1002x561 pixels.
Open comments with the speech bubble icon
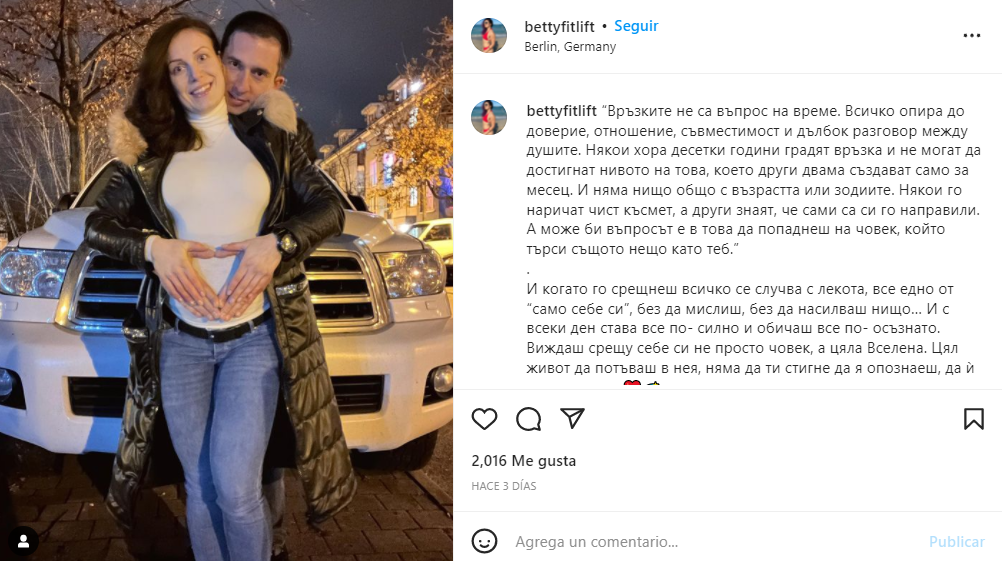(528, 419)
